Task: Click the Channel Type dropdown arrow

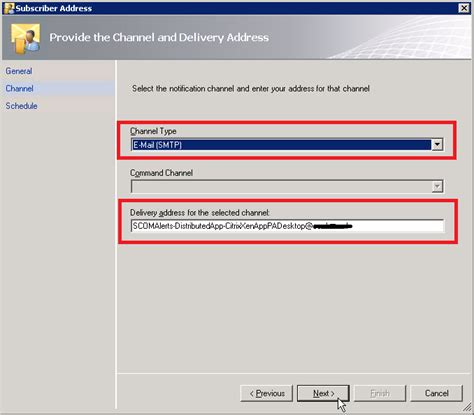Action: click(437, 145)
